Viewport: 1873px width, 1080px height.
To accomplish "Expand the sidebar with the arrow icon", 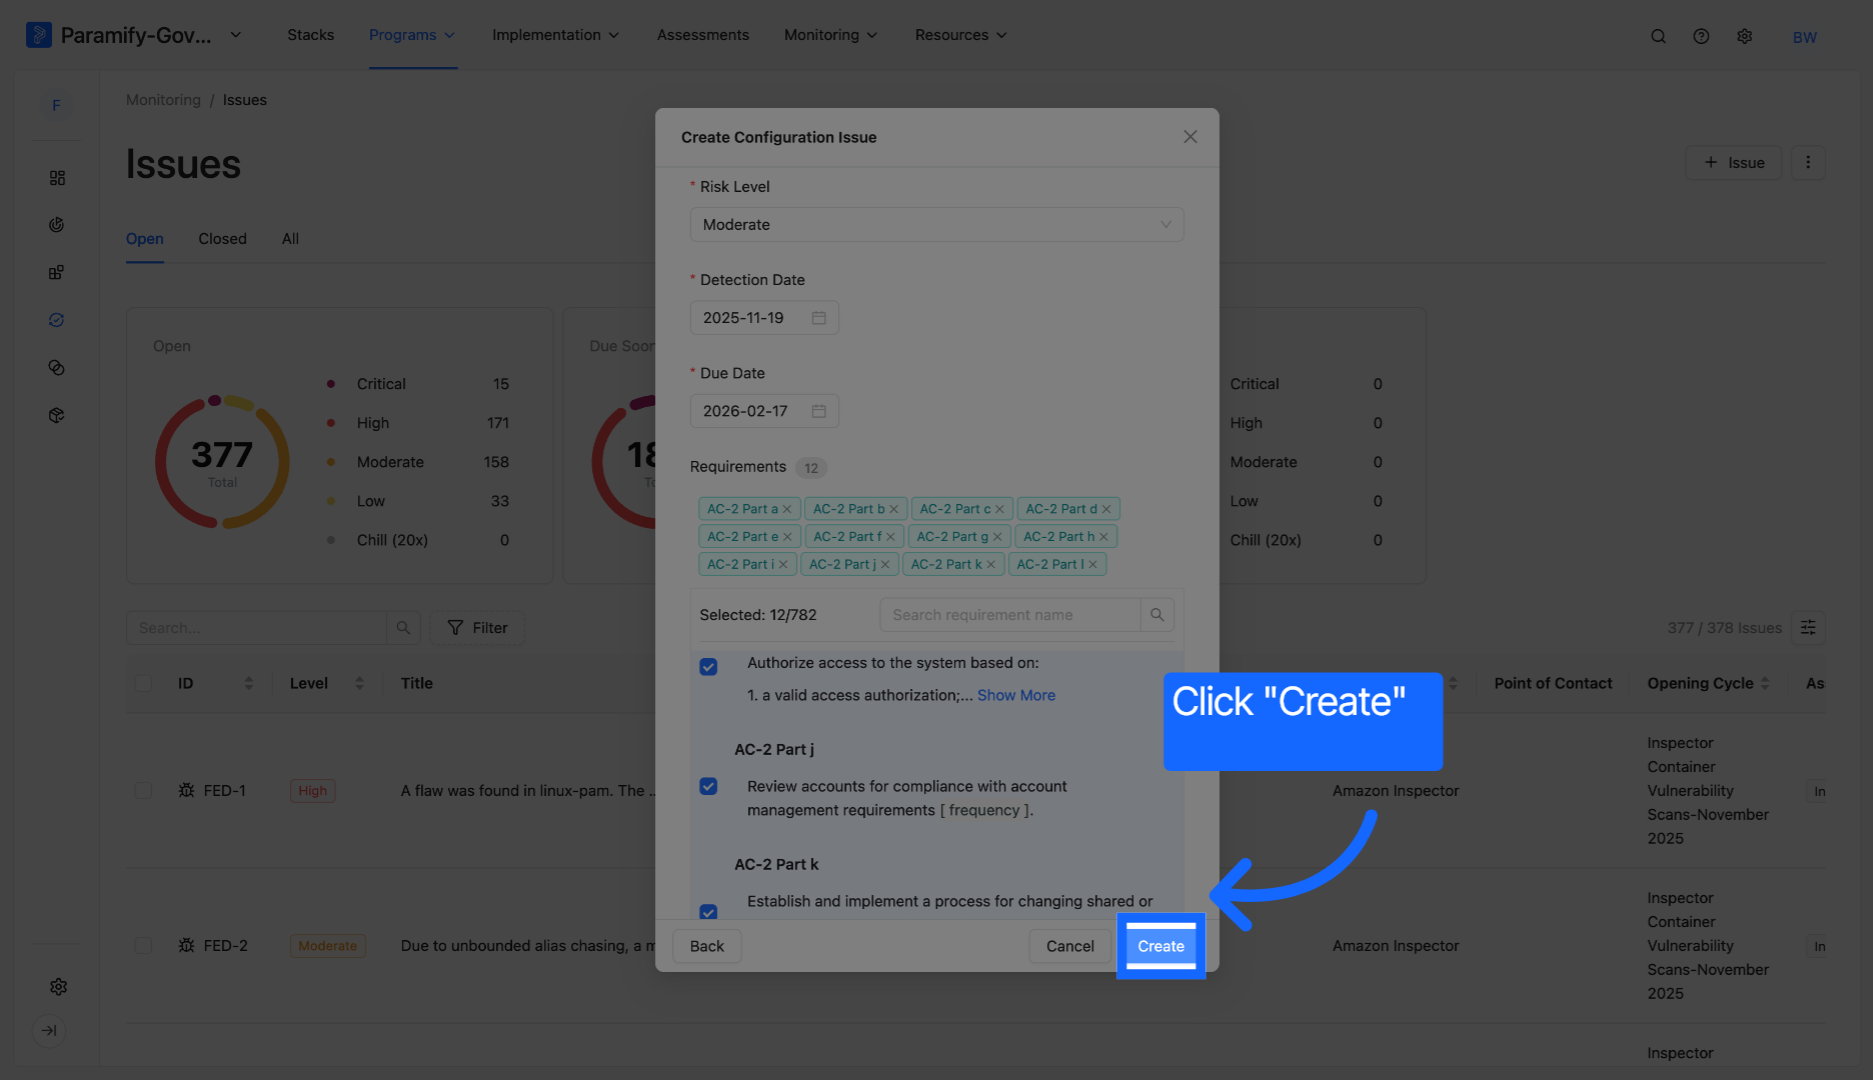I will pyautogui.click(x=49, y=1030).
